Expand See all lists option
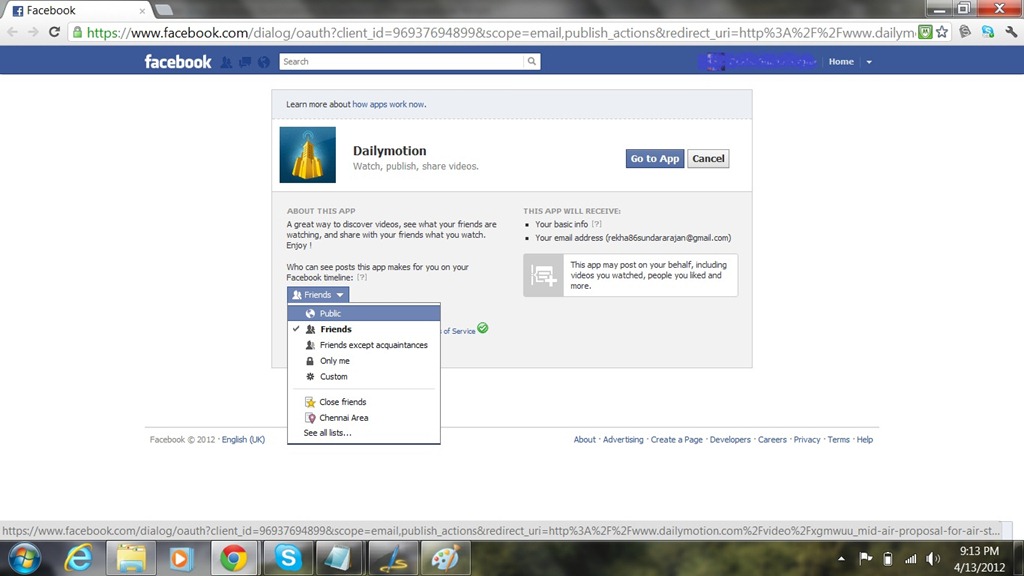The image size is (1024, 576). coord(327,433)
